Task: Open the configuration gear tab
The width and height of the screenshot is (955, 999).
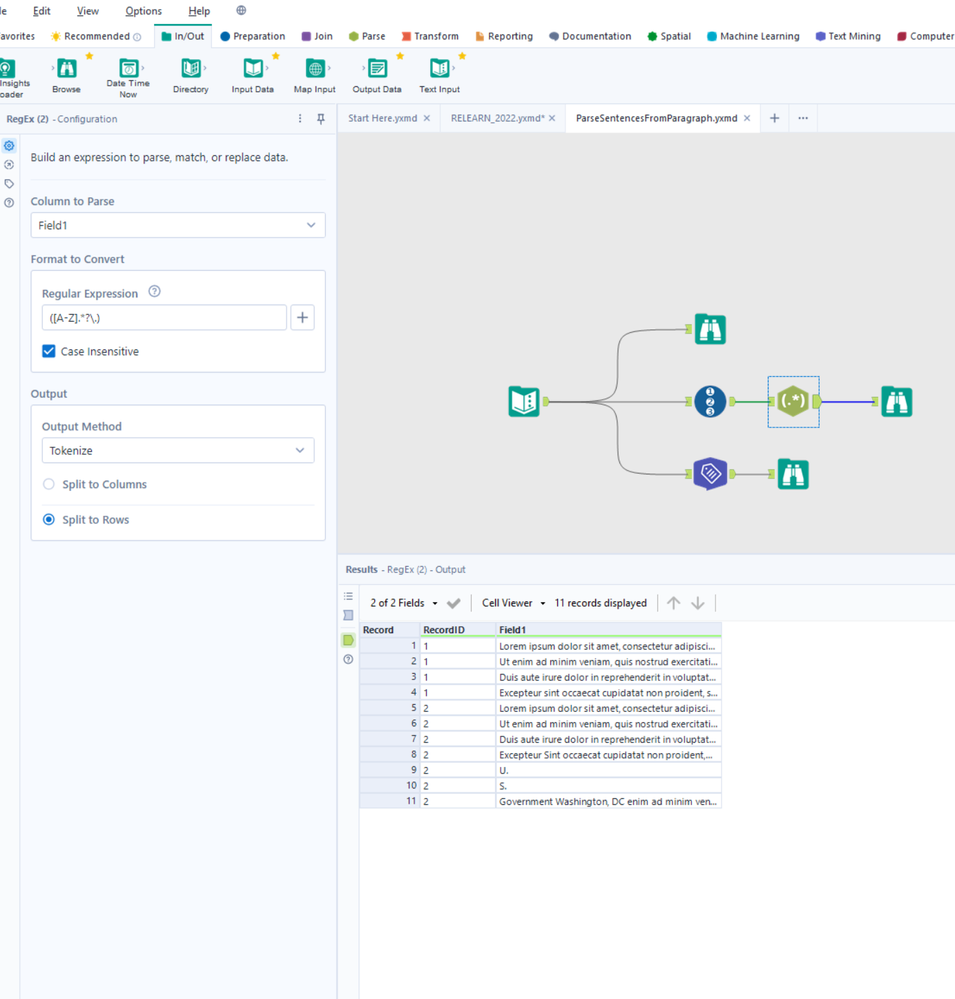Action: click(x=9, y=146)
